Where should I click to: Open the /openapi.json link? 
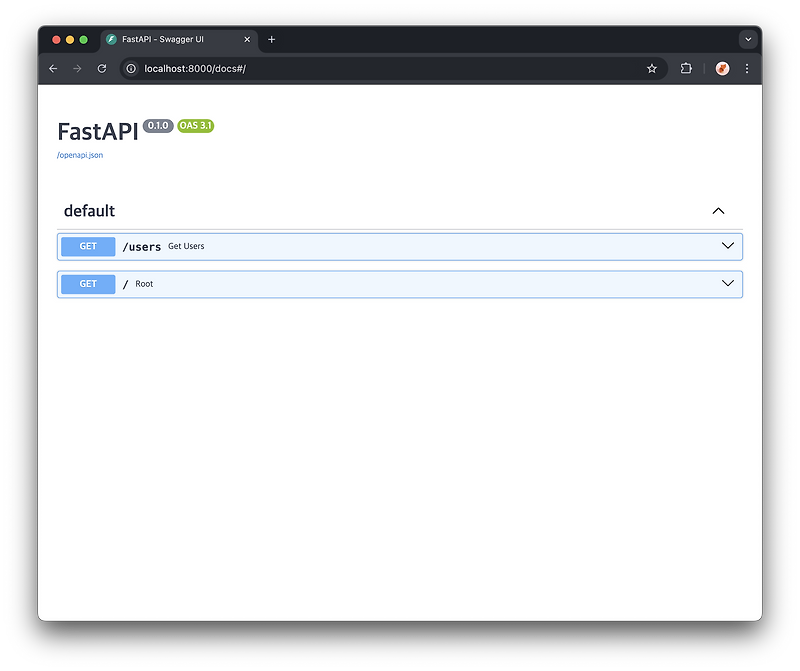(x=79, y=155)
